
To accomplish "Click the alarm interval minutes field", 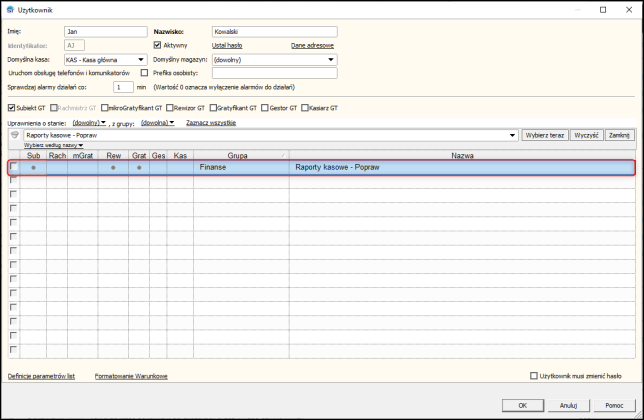I will (123, 87).
